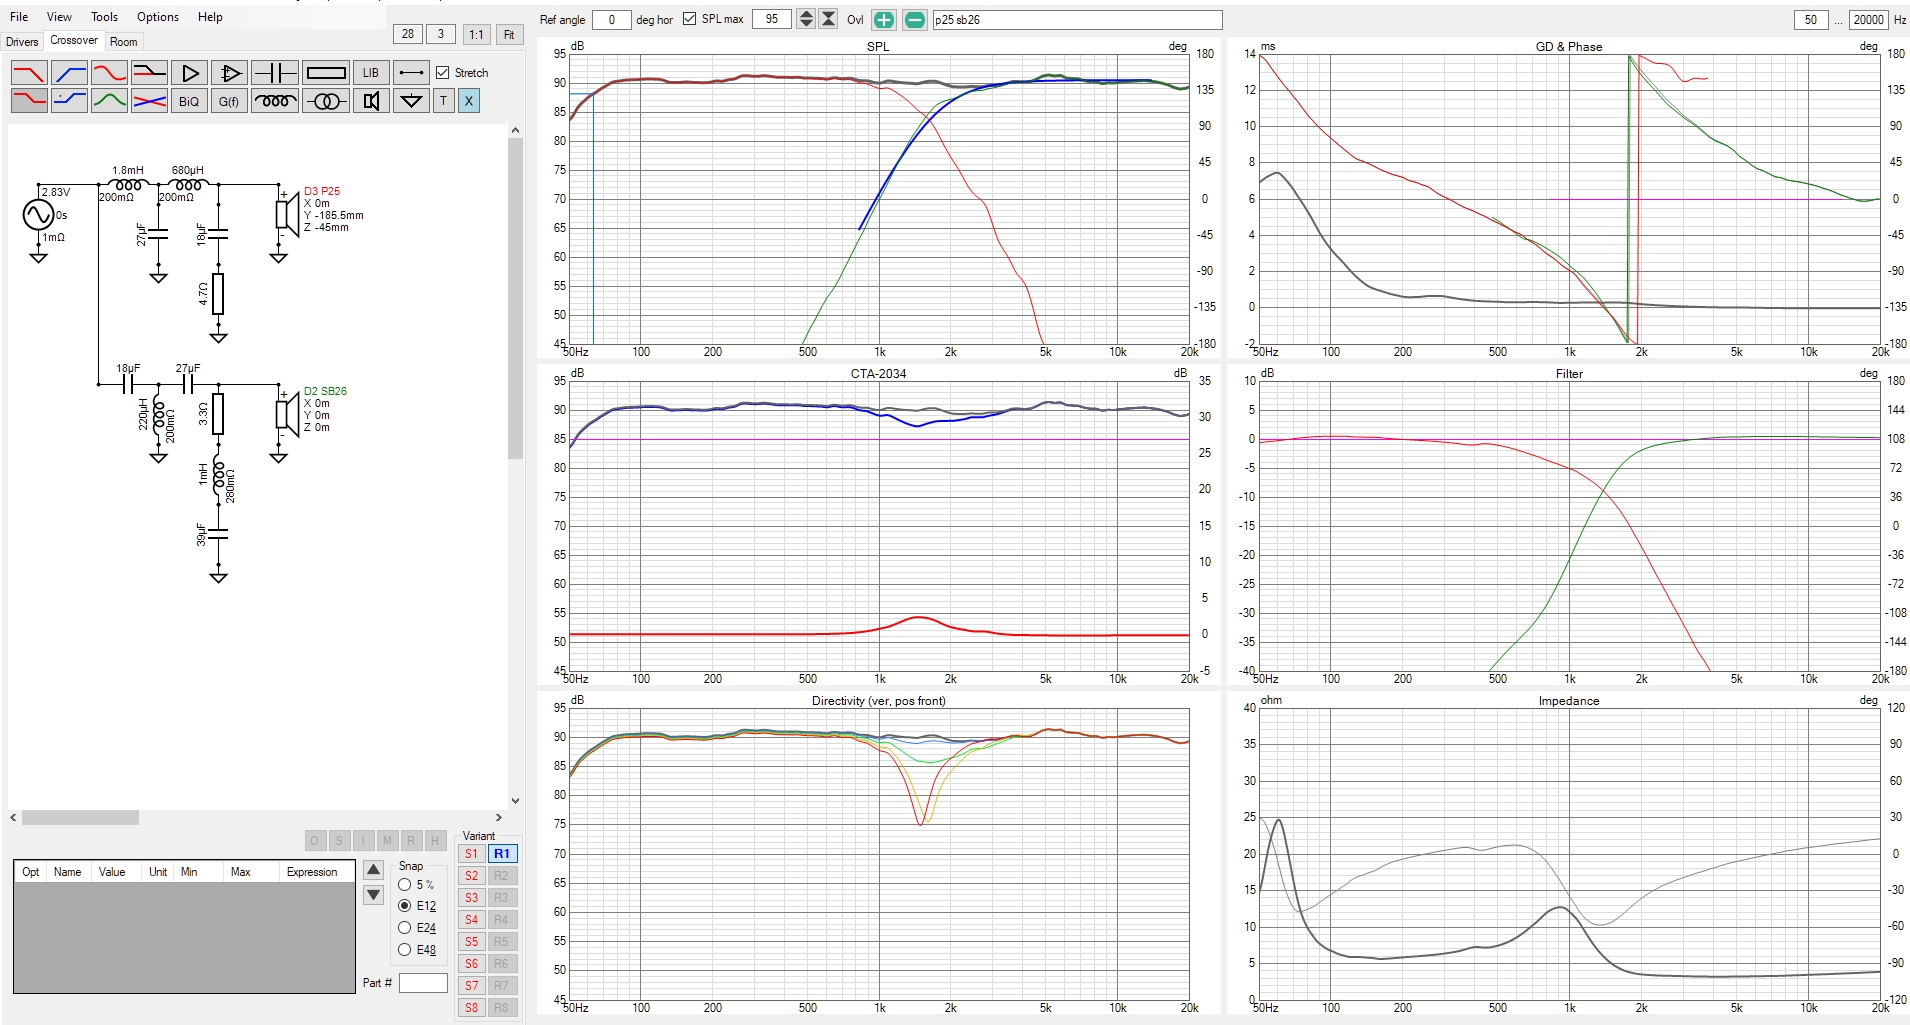Add a ground symbol component
Viewport: 1910px width, 1025px height.
click(411, 100)
